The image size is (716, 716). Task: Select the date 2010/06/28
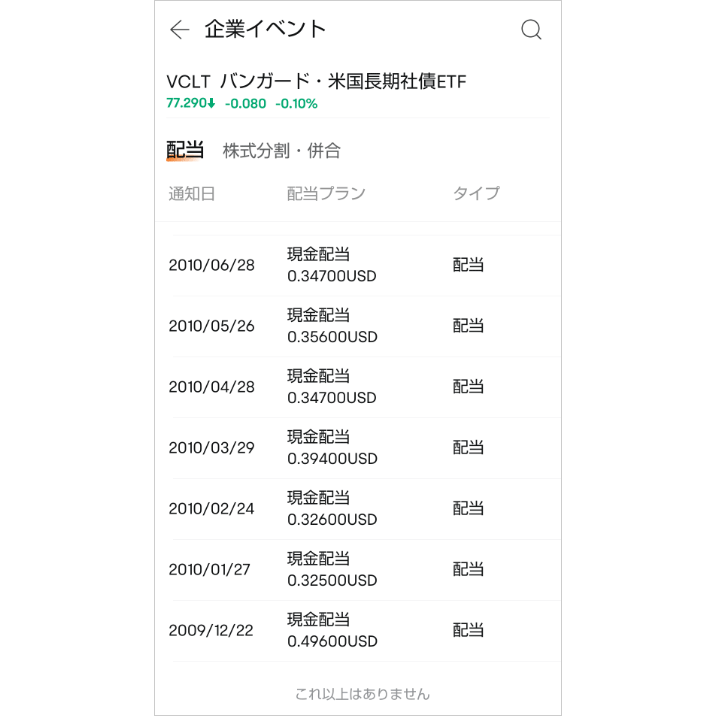(x=211, y=265)
